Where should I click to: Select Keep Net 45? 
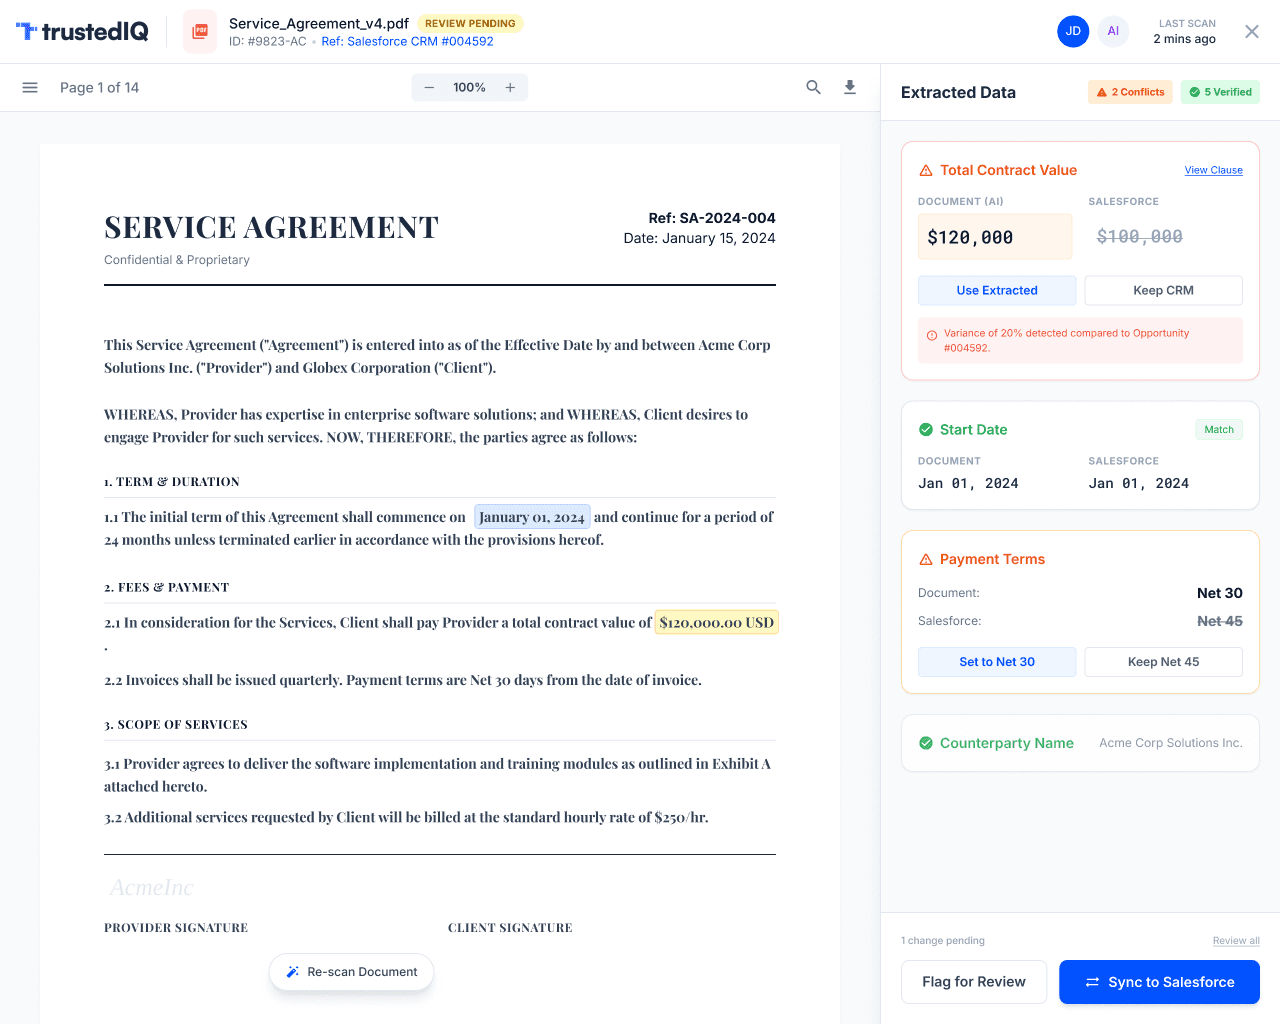click(1164, 662)
